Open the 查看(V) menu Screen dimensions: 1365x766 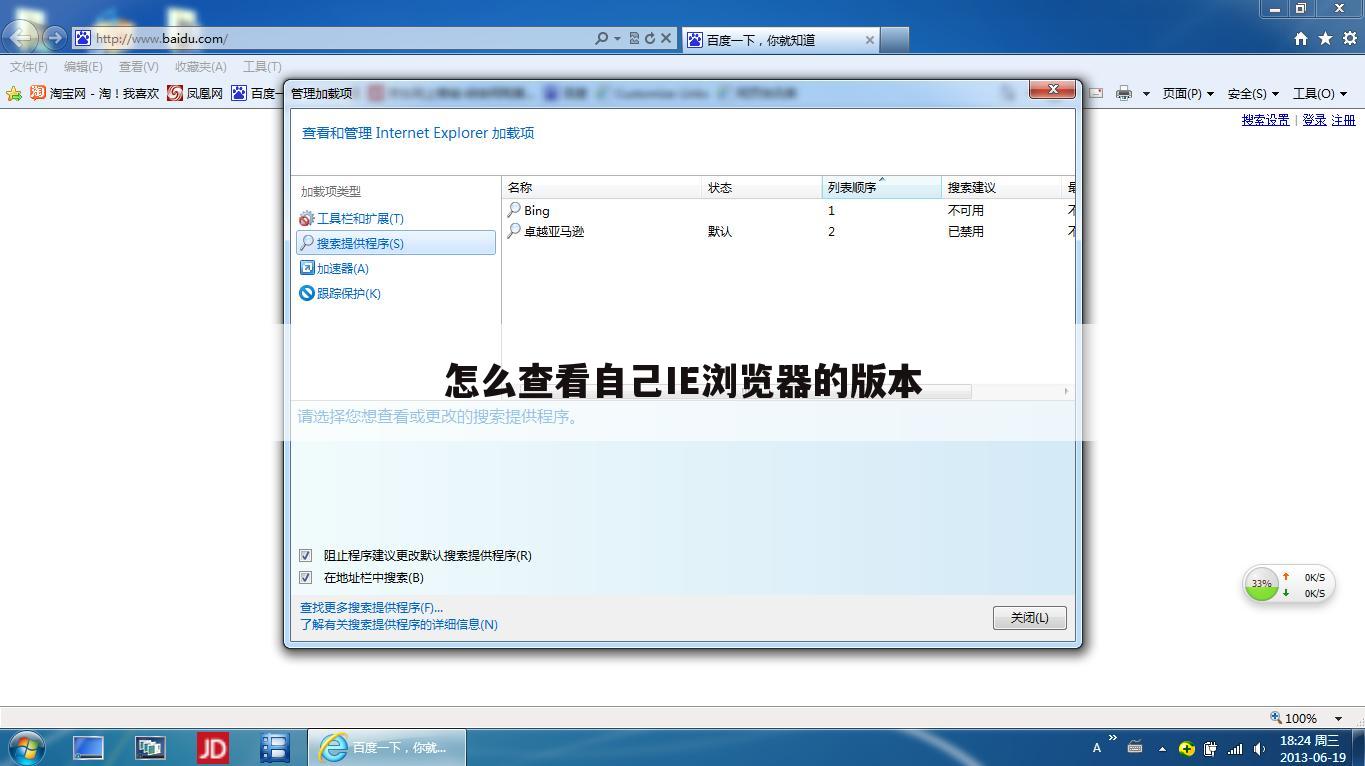click(139, 66)
